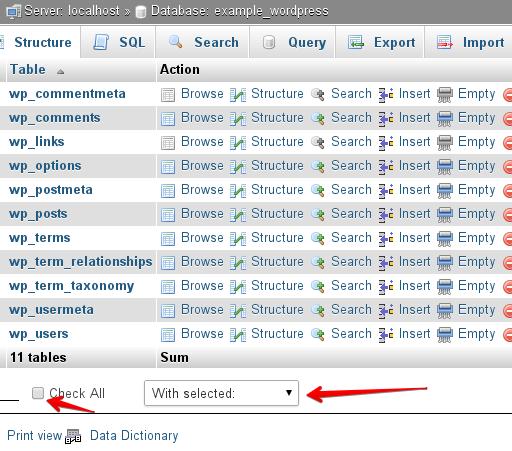512x451 pixels.
Task: Click the Browse icon for wp_commentmeta
Action: tap(168, 95)
